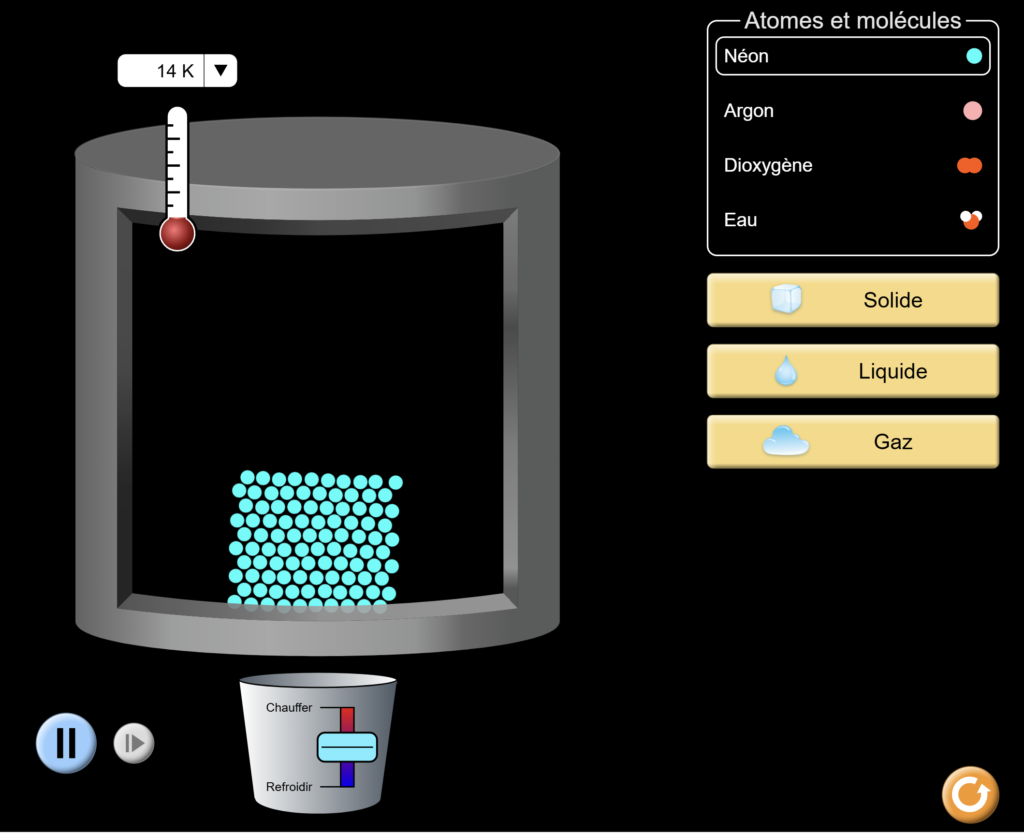Viewport: 1024px width, 834px height.
Task: Pause the simulation with the pause button
Action: point(66,743)
